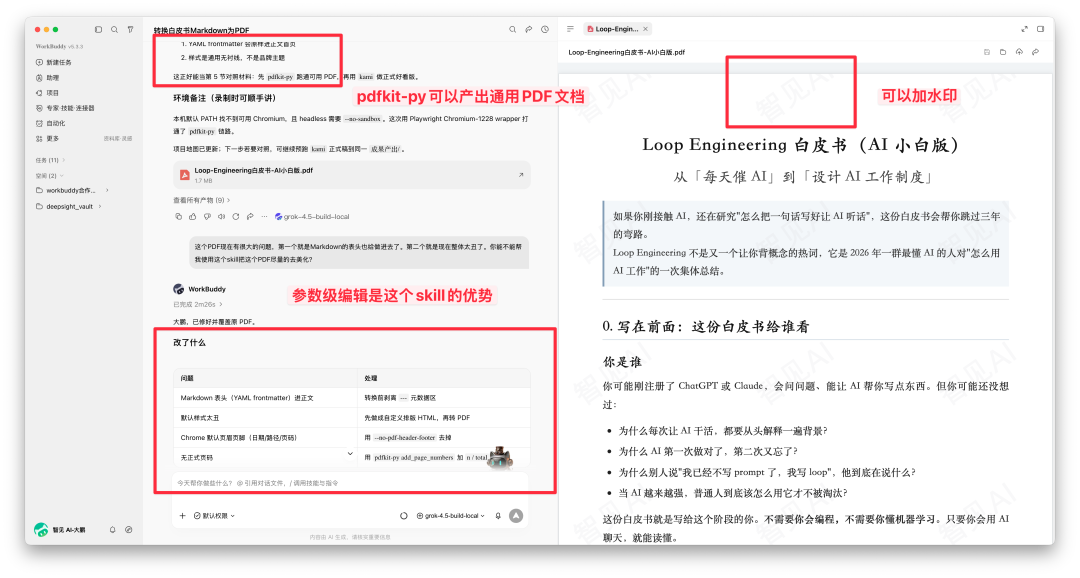Screen dimensions: 1080x578
Task: Click the open-external arrow on PDF card
Action: pyautogui.click(x=521, y=175)
